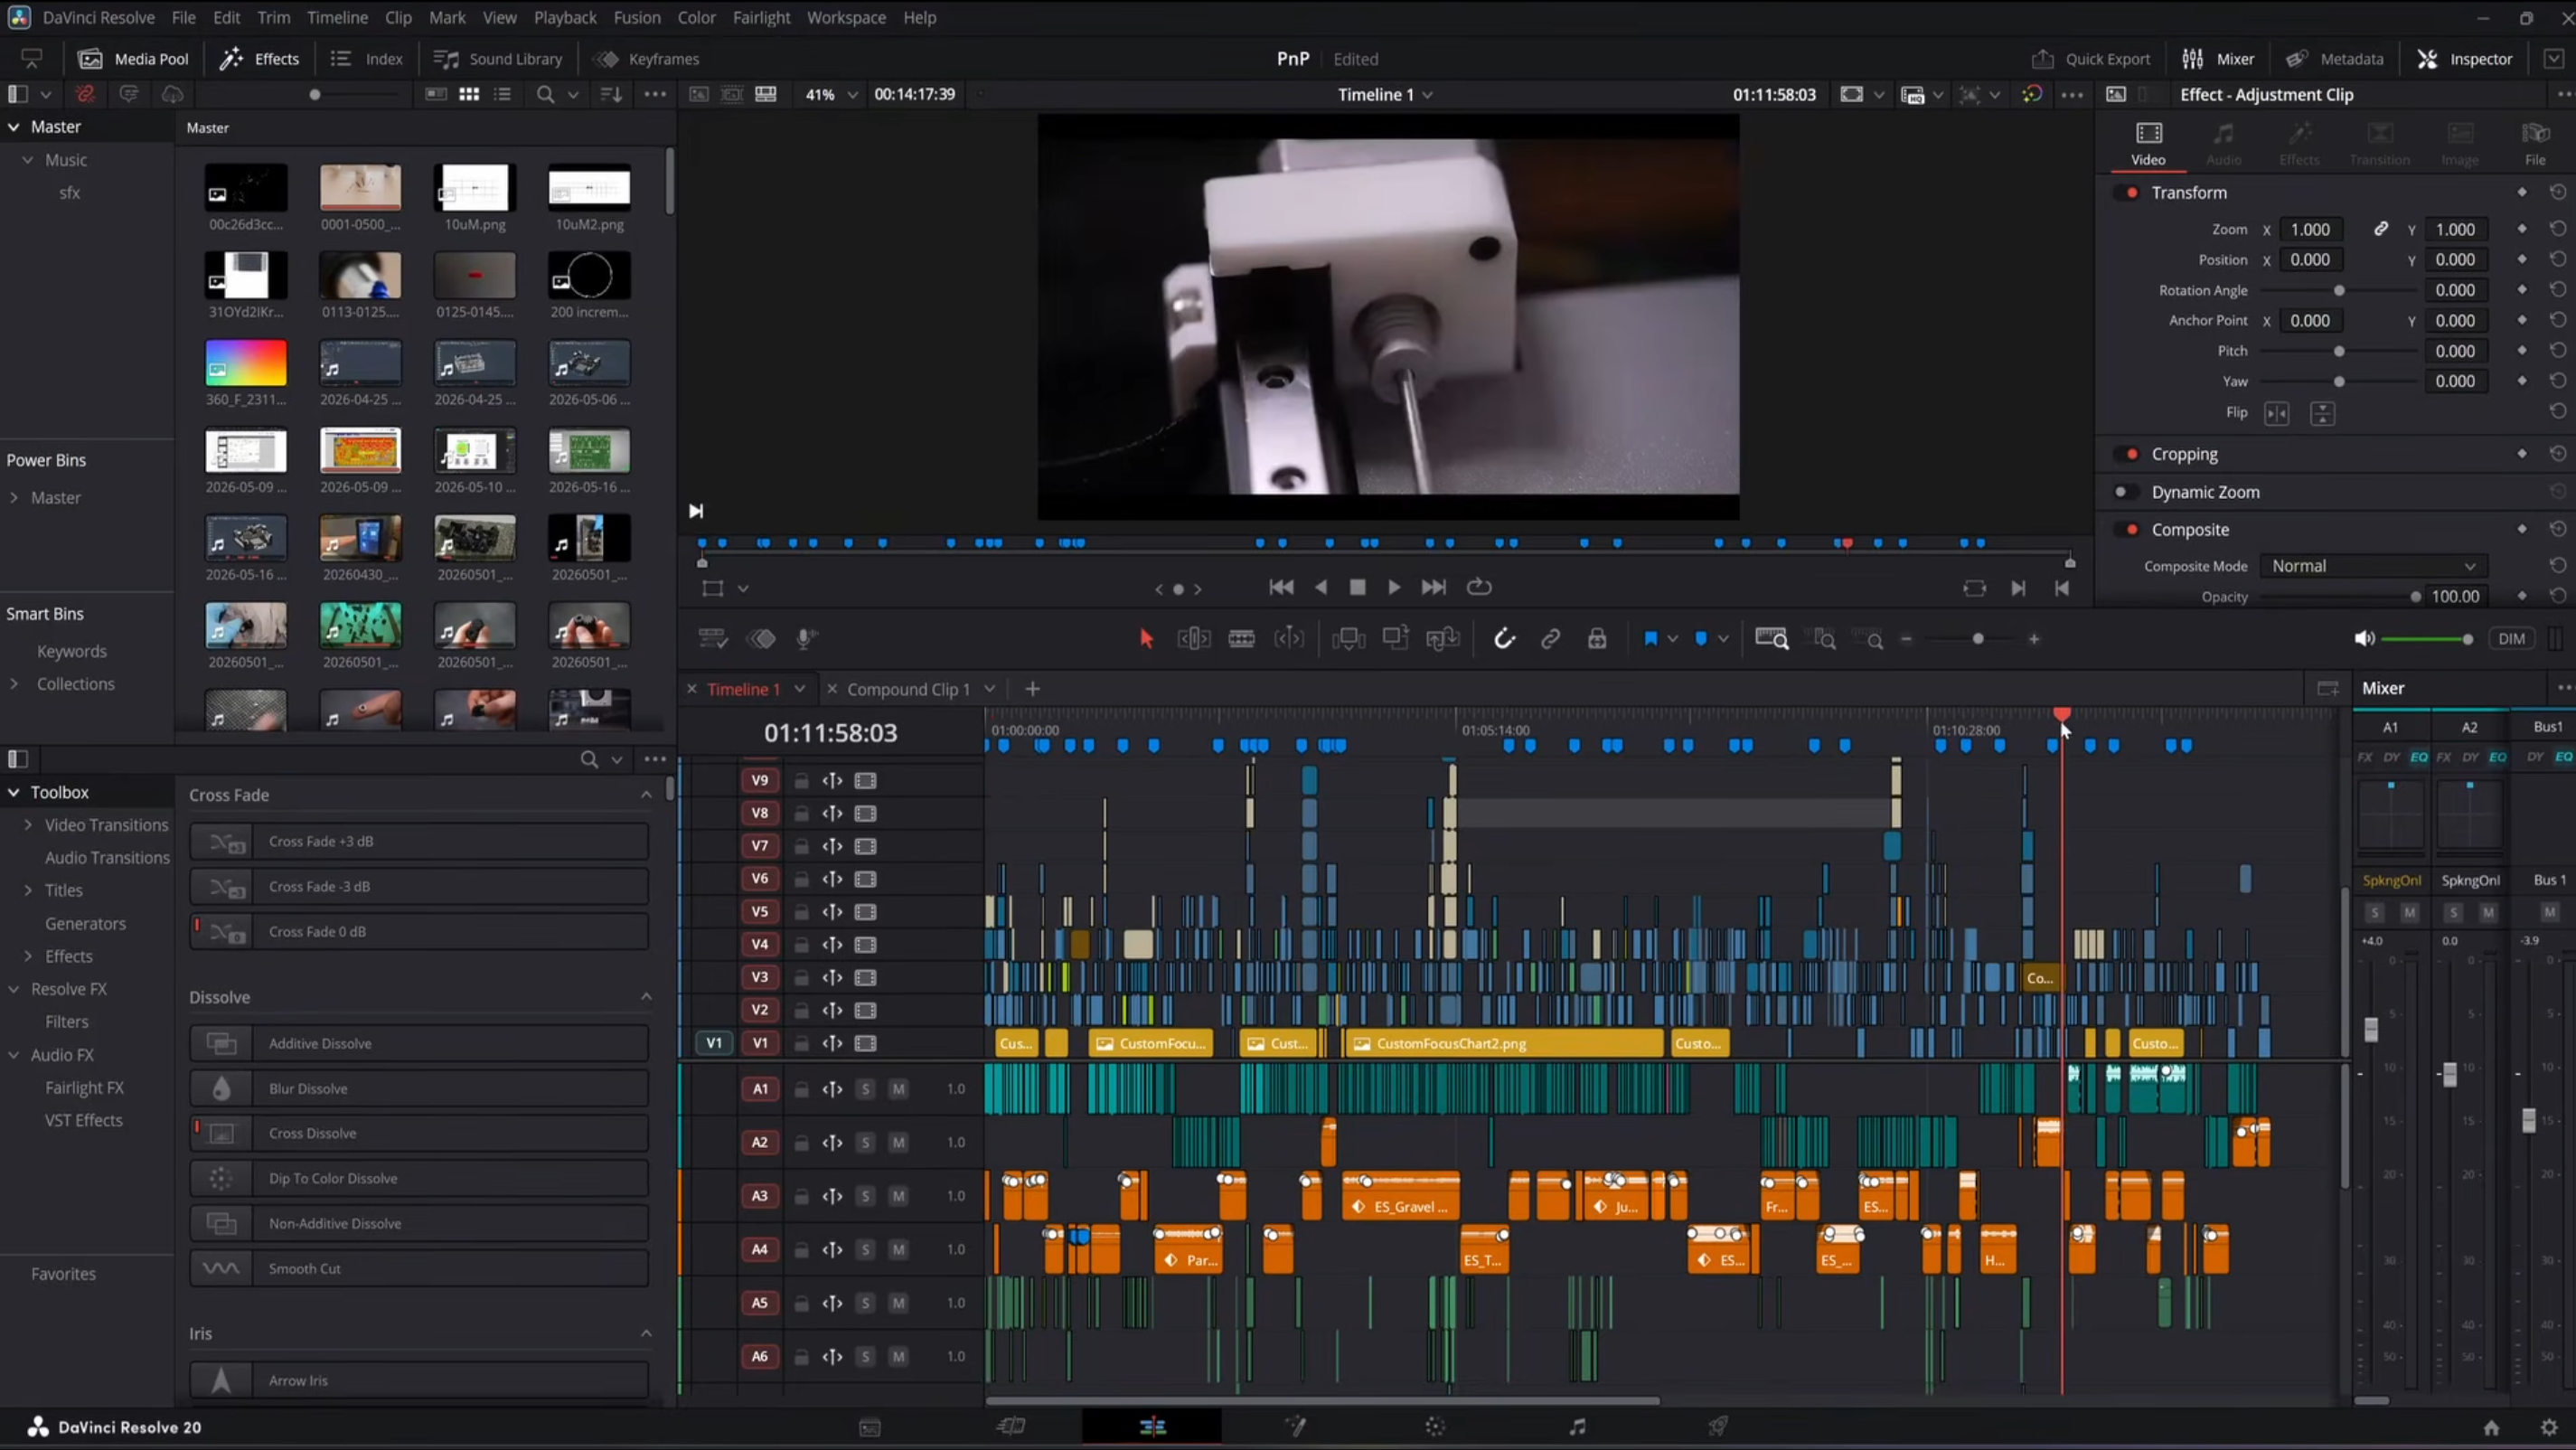Open the Timeline menu

pos(337,17)
